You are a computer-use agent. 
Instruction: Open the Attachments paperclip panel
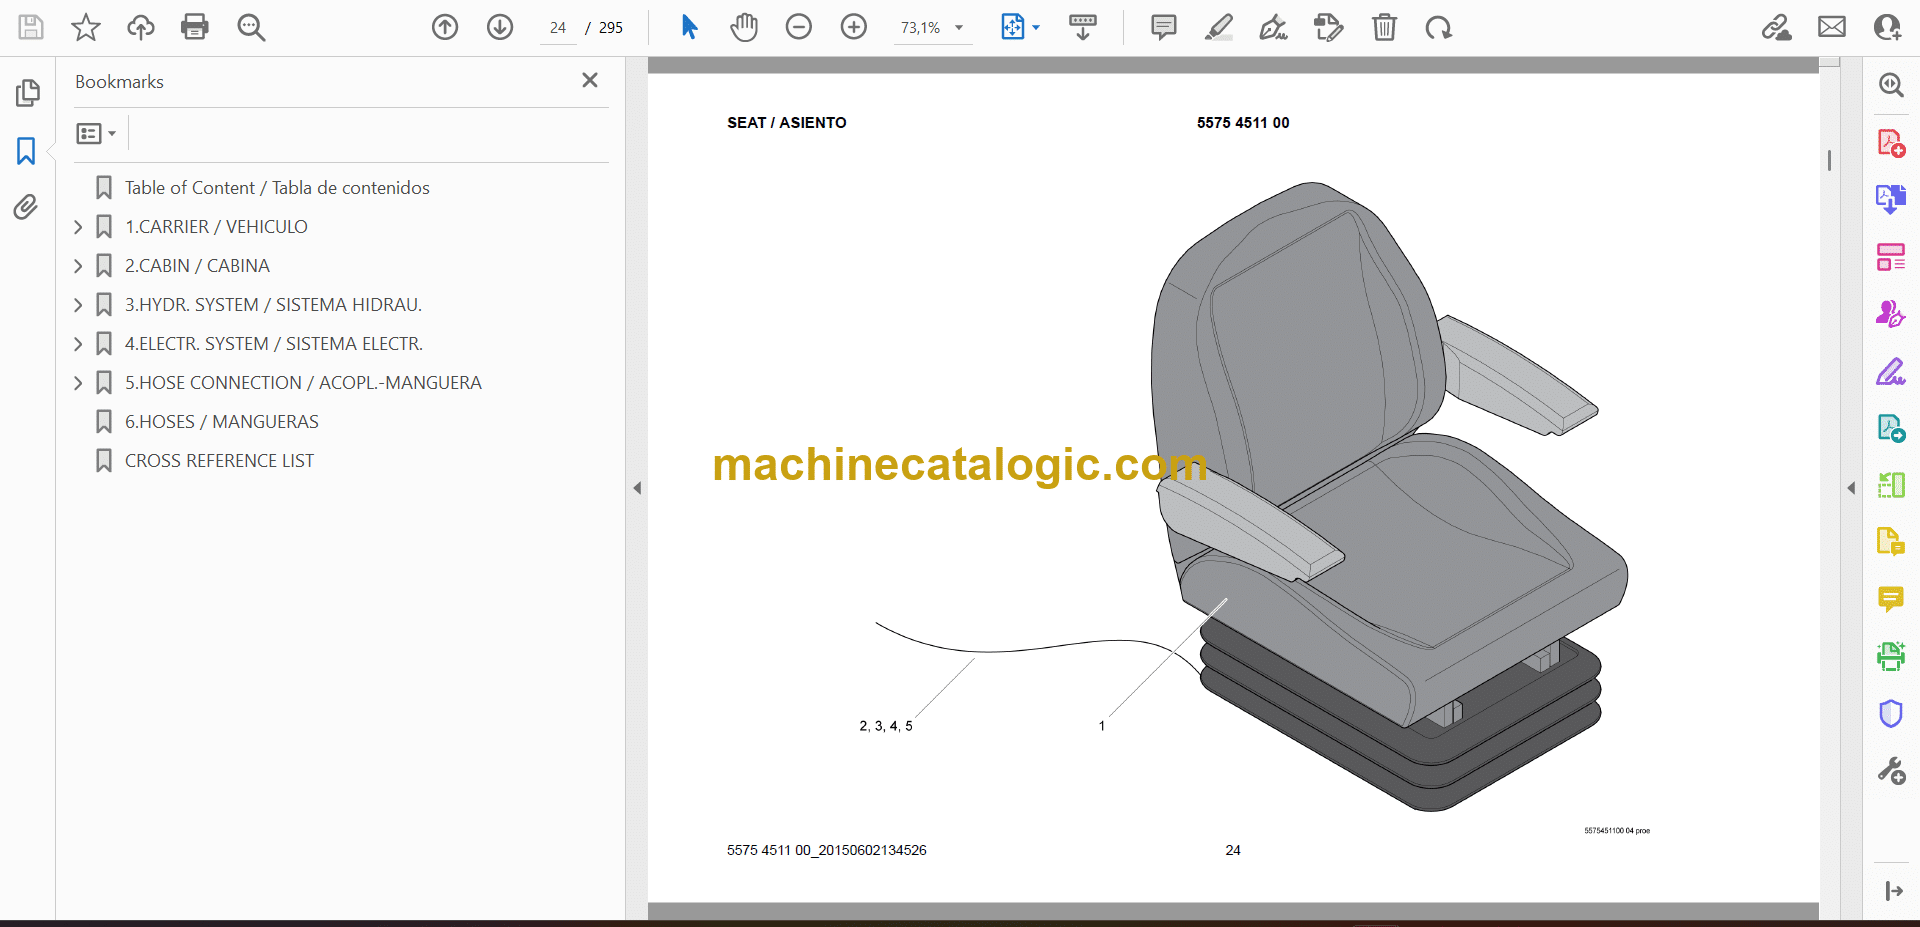tap(26, 207)
